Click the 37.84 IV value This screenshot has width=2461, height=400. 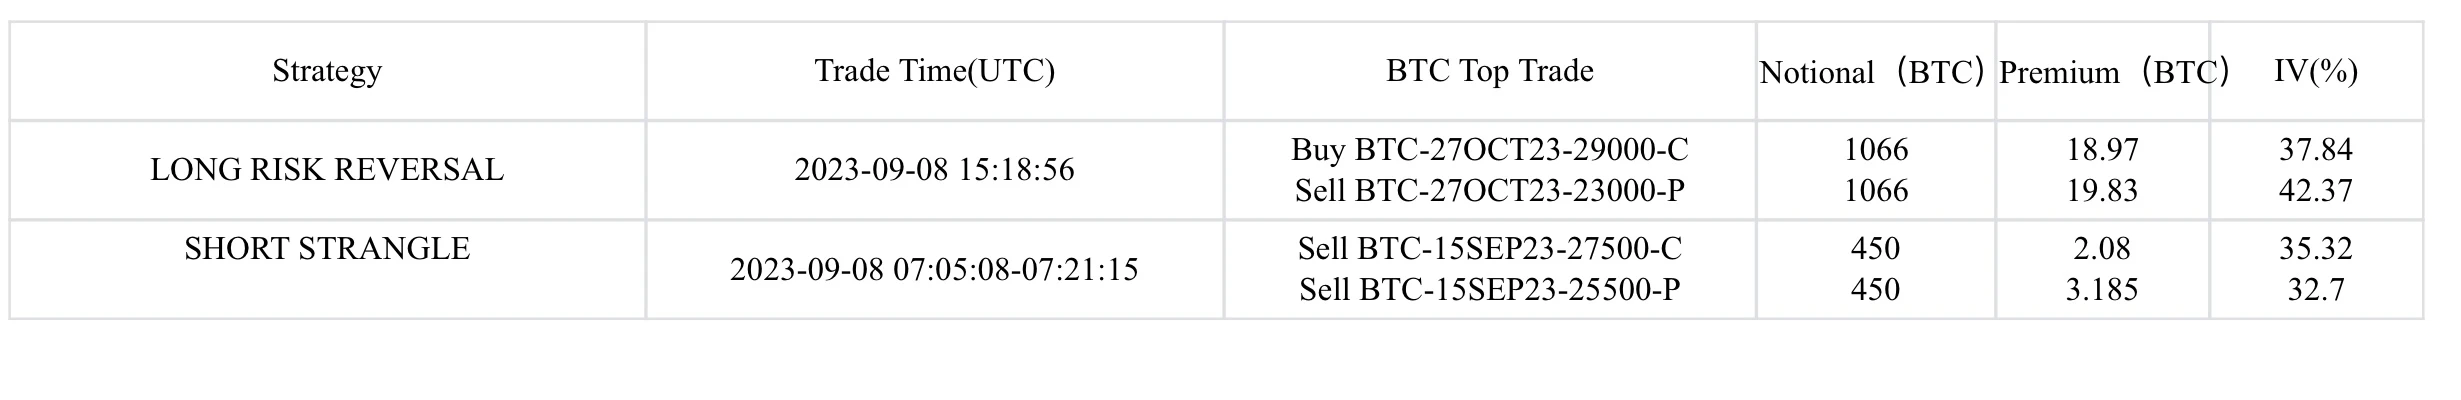(2316, 150)
